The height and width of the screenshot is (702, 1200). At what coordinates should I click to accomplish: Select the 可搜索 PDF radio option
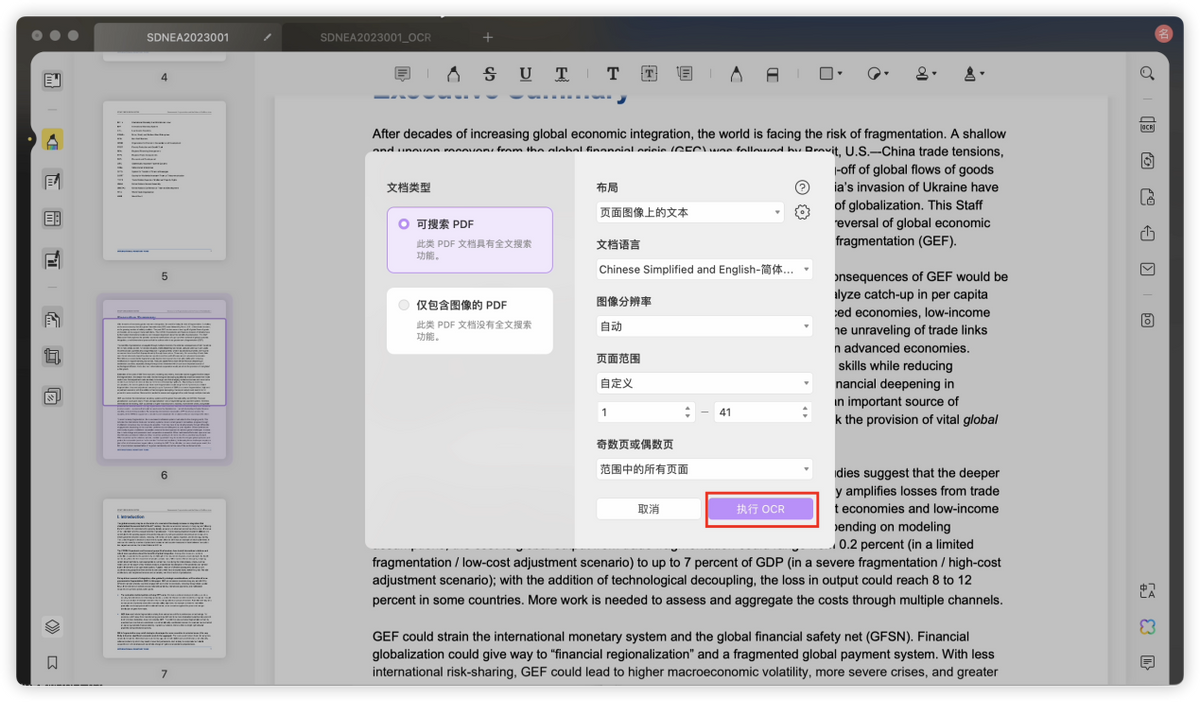[x=404, y=224]
